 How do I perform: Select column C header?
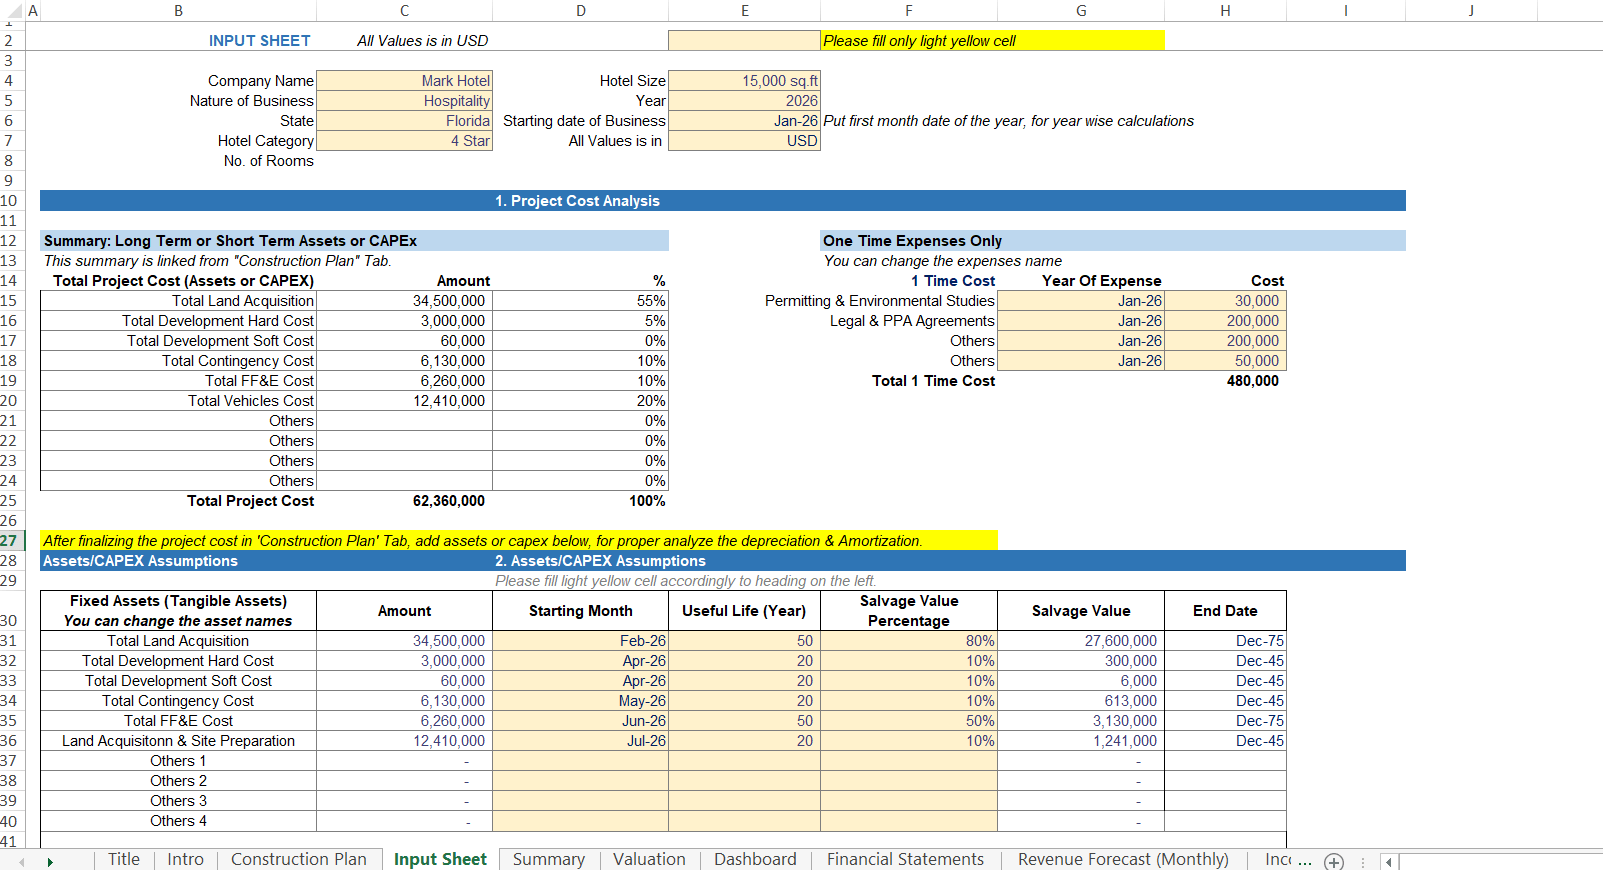click(x=404, y=11)
